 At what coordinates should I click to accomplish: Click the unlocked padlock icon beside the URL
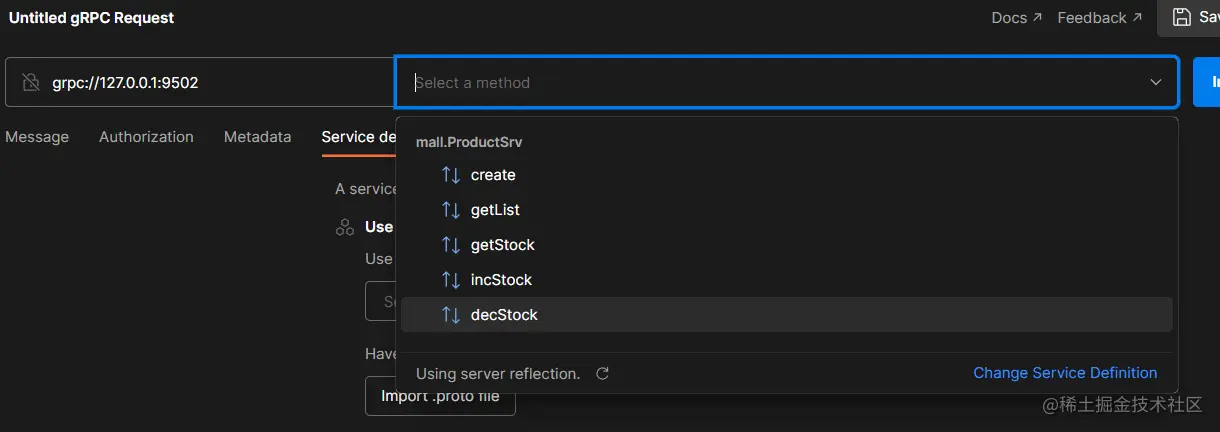point(31,82)
